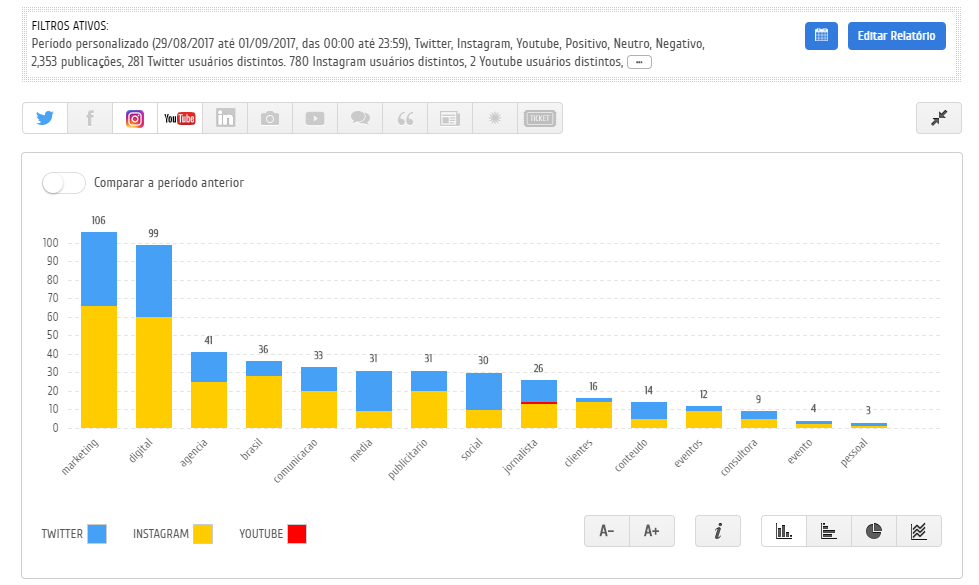The height and width of the screenshot is (585, 979).
Task: Toggle the Twitter source filter
Action: pyautogui.click(x=45, y=118)
